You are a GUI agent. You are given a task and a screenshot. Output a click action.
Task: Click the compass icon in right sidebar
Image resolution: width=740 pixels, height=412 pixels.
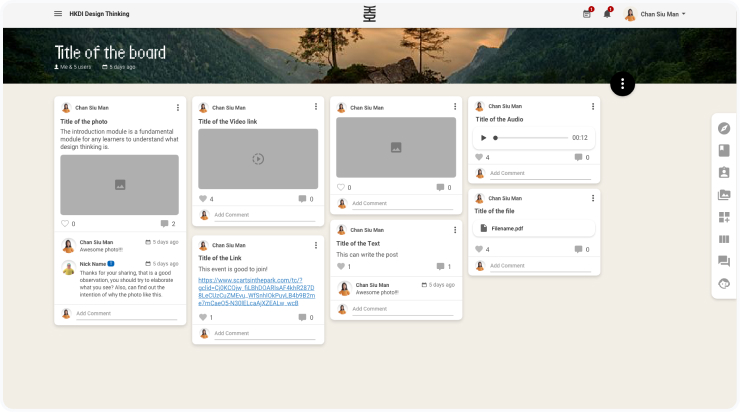click(724, 128)
